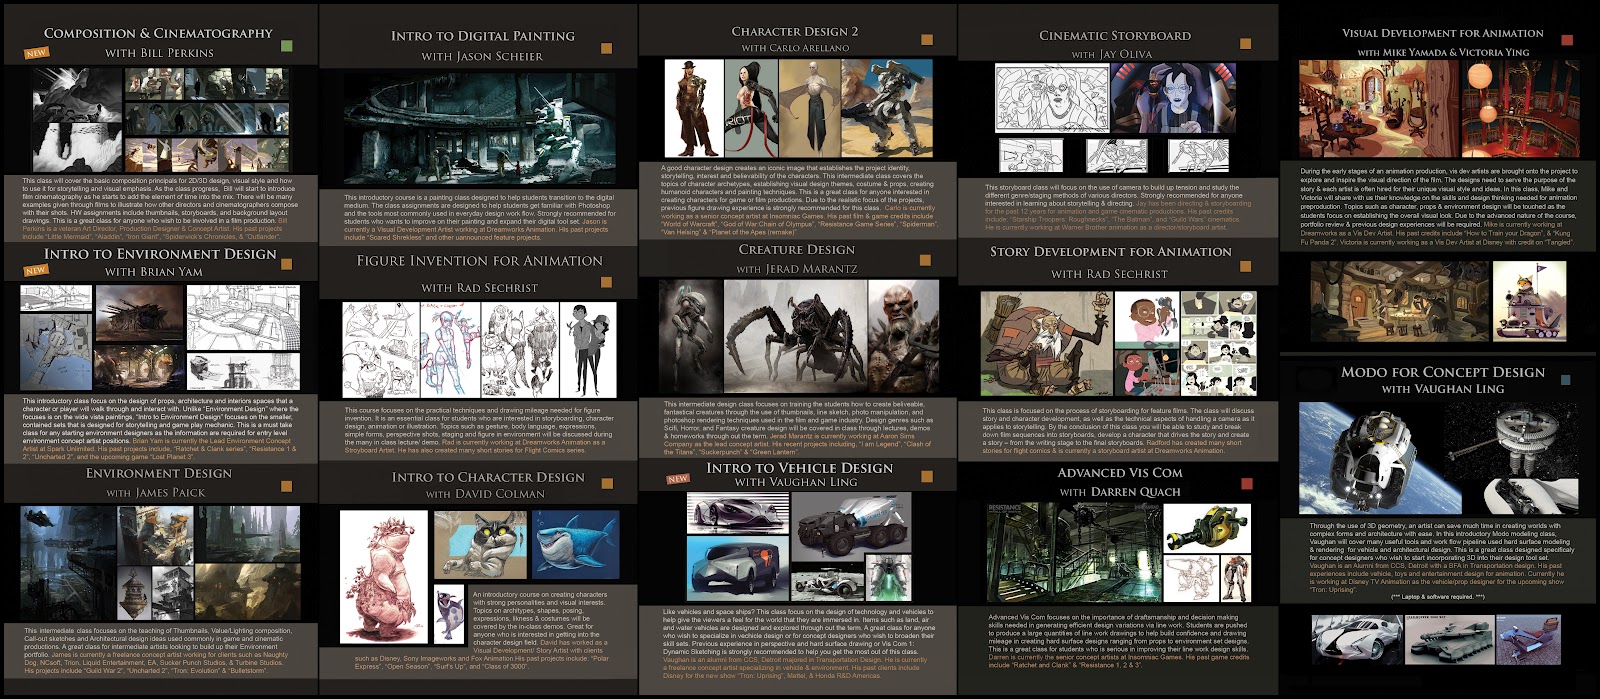
Task: Click the red square beside Advanced Vis Com
Action: pyautogui.click(x=1247, y=484)
